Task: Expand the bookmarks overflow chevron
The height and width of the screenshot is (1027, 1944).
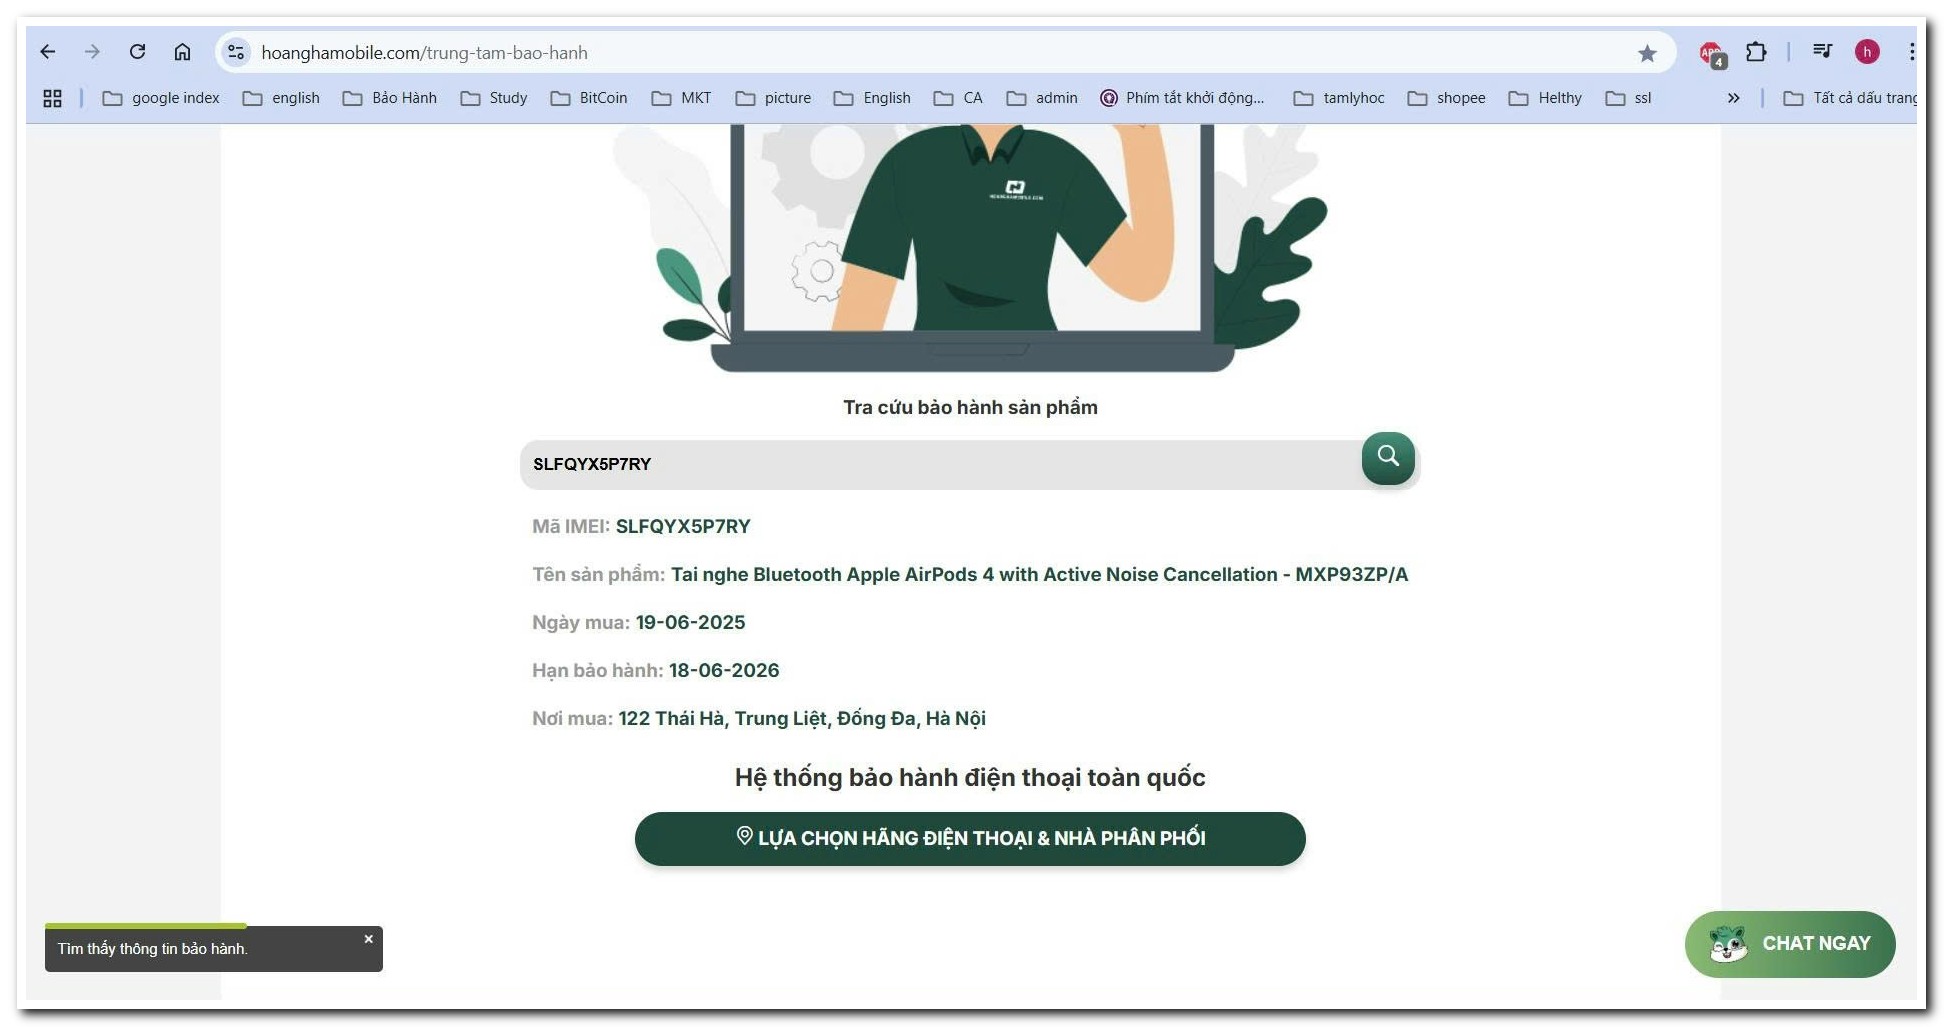Action: (x=1733, y=98)
